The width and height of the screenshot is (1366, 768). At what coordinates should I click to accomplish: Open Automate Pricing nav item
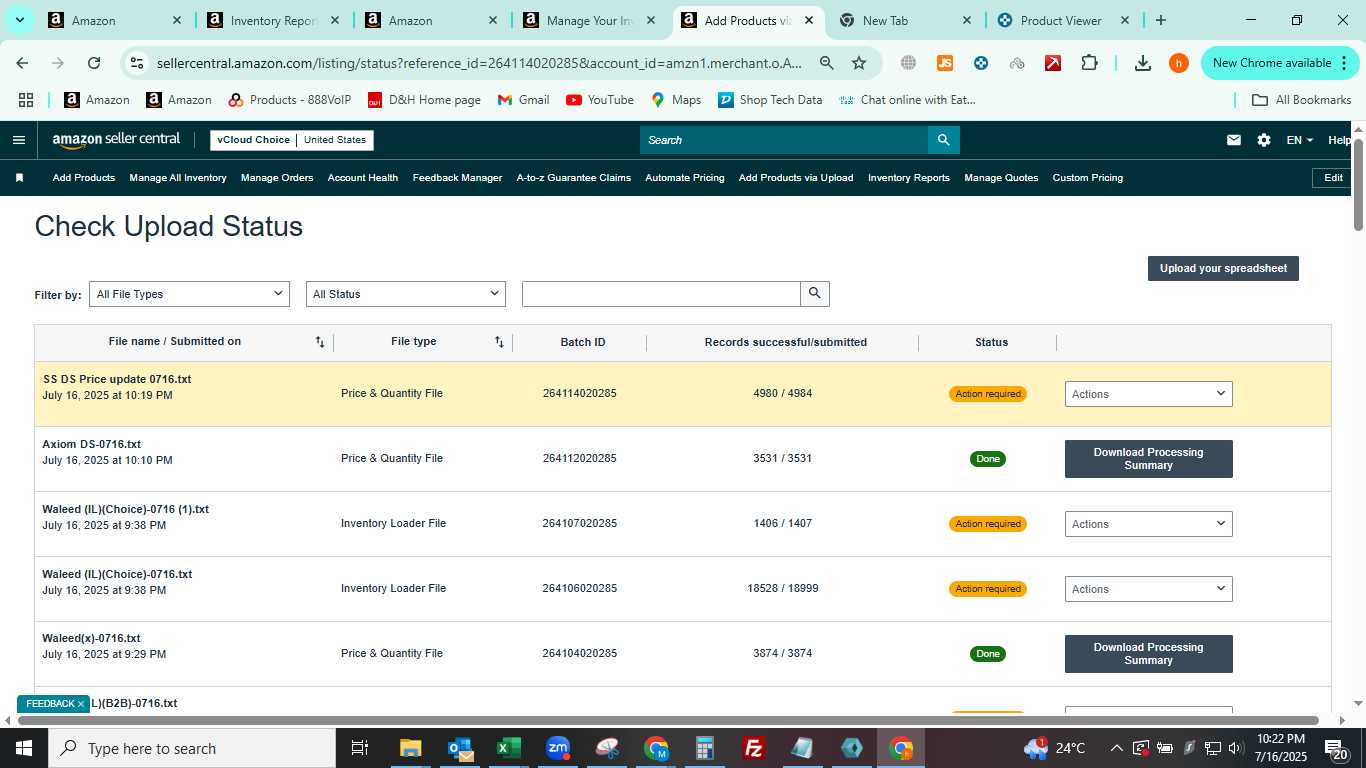click(685, 178)
